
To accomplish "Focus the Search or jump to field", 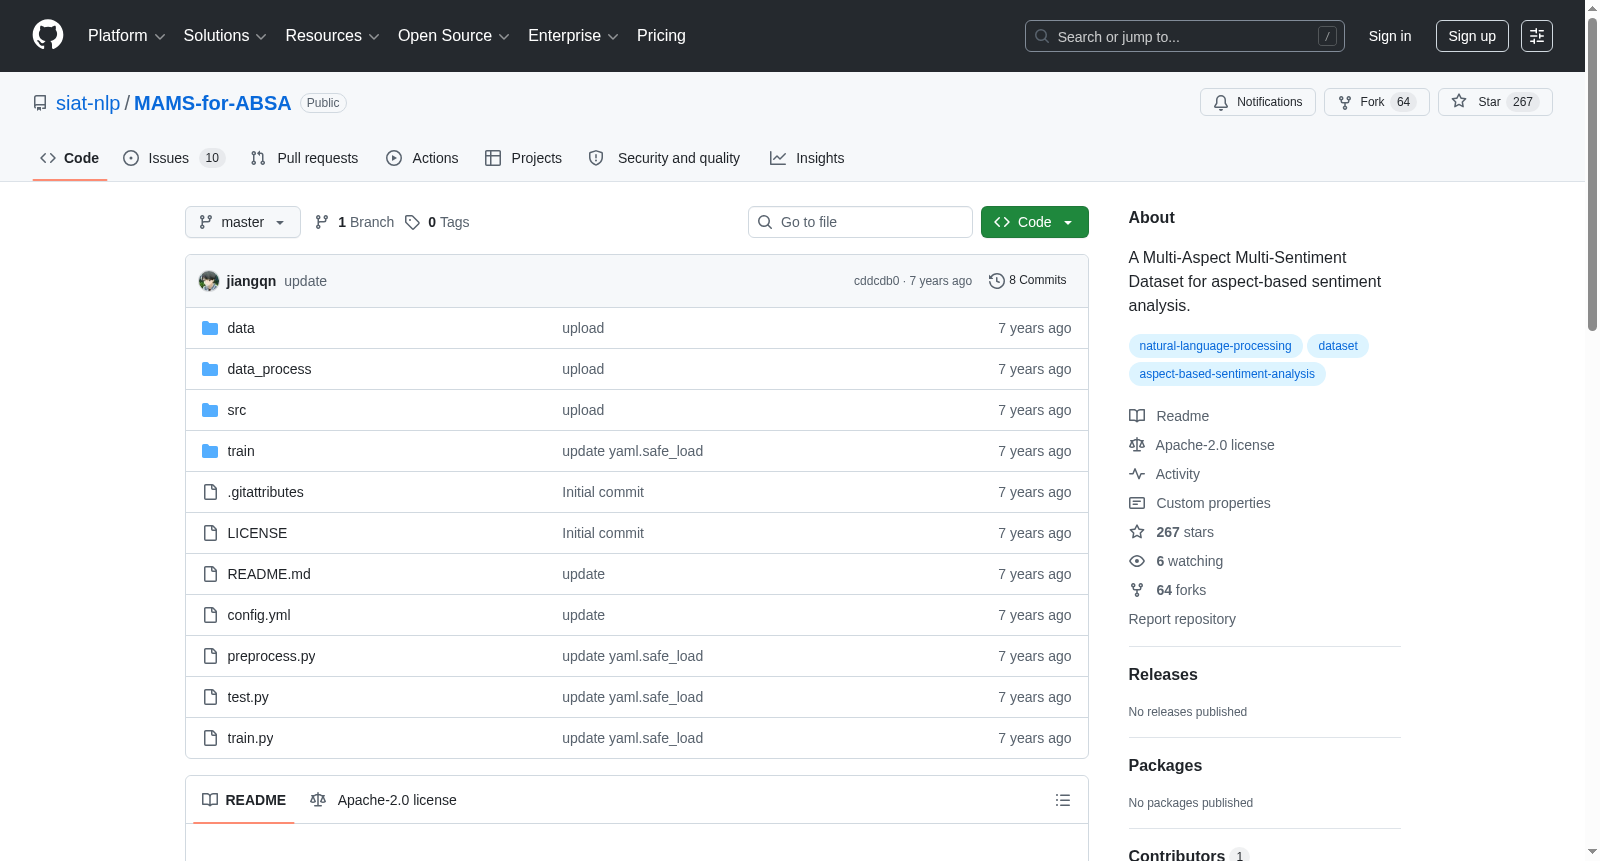I will (x=1185, y=36).
